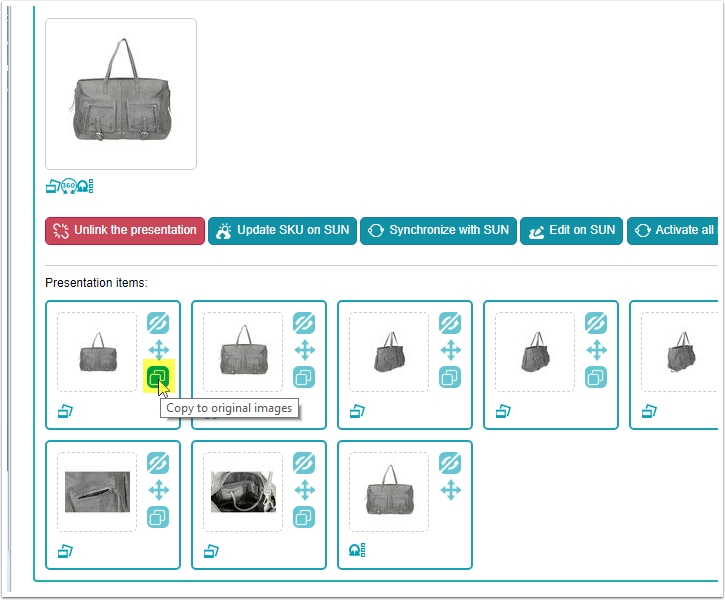Select move handle on fourth presentation item
The height and width of the screenshot is (600, 725).
click(597, 350)
